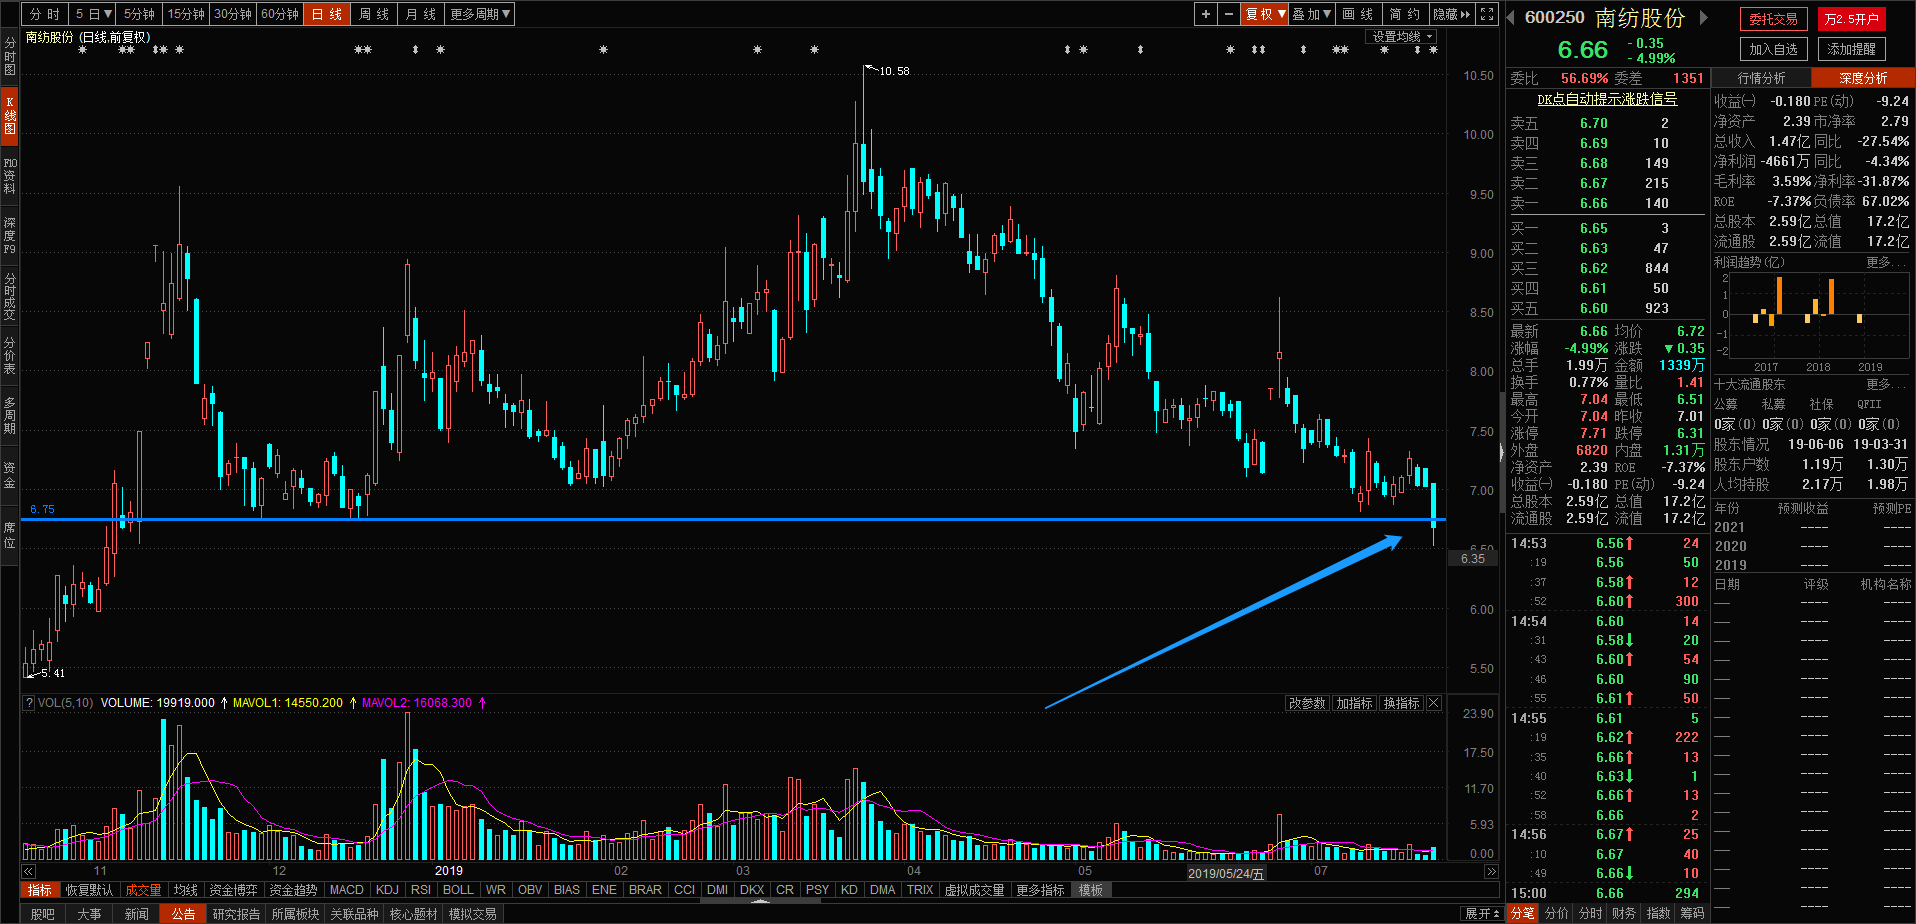The image size is (1916, 924).
Task: Open 分价表 sidebar item
Action: click(9, 355)
